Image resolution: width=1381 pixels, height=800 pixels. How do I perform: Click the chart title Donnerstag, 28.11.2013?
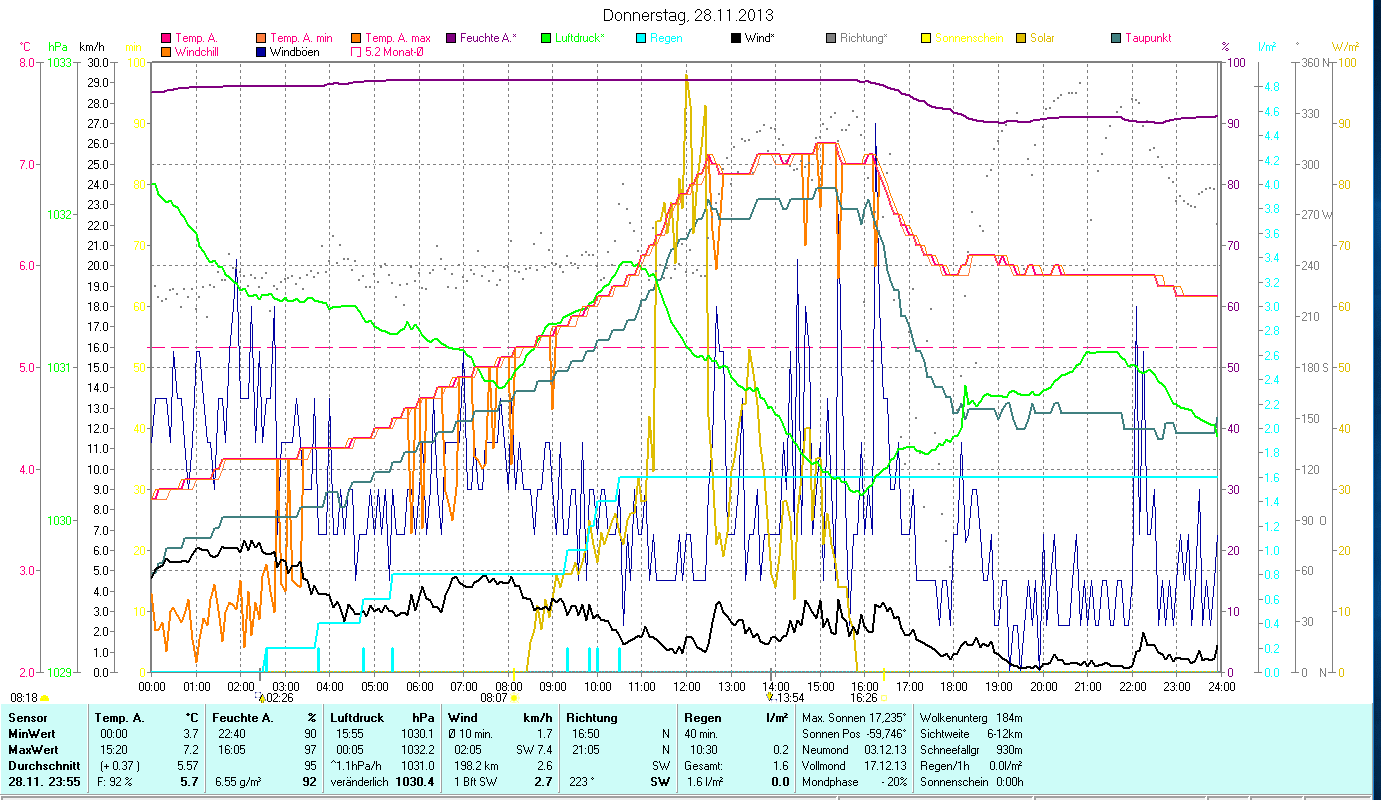point(689,15)
